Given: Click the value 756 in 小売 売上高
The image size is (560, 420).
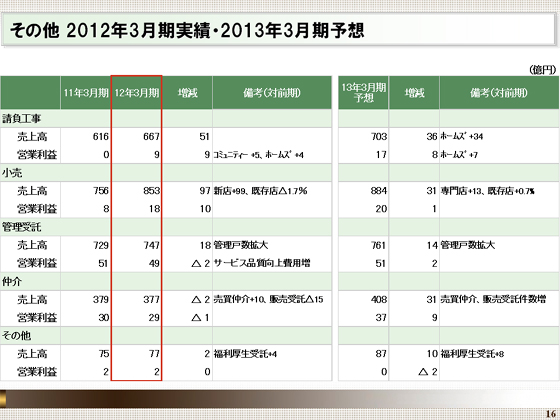Looking at the screenshot, I should point(101,191).
